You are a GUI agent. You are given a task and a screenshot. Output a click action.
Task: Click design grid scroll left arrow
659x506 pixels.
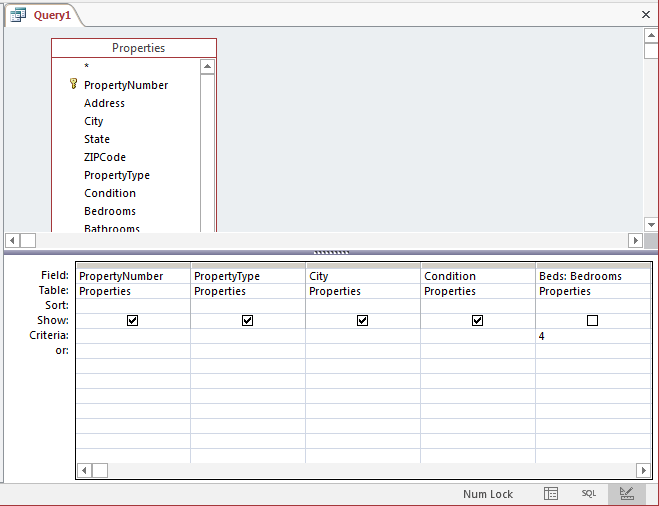pos(84,470)
